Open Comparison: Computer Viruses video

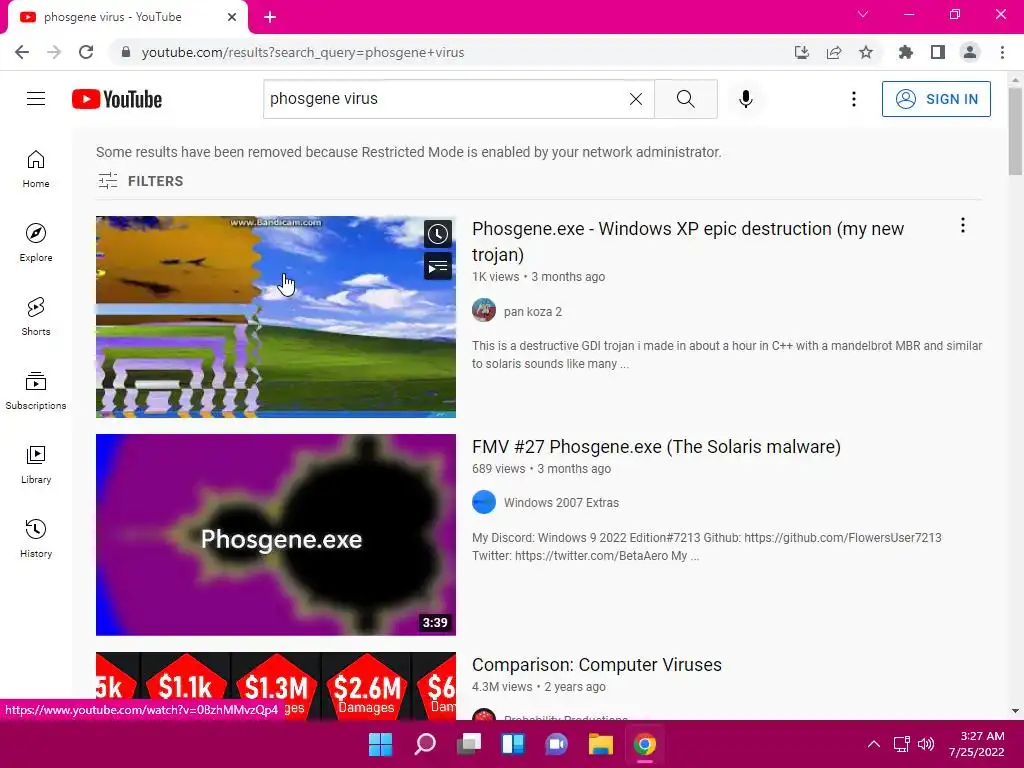[597, 665]
